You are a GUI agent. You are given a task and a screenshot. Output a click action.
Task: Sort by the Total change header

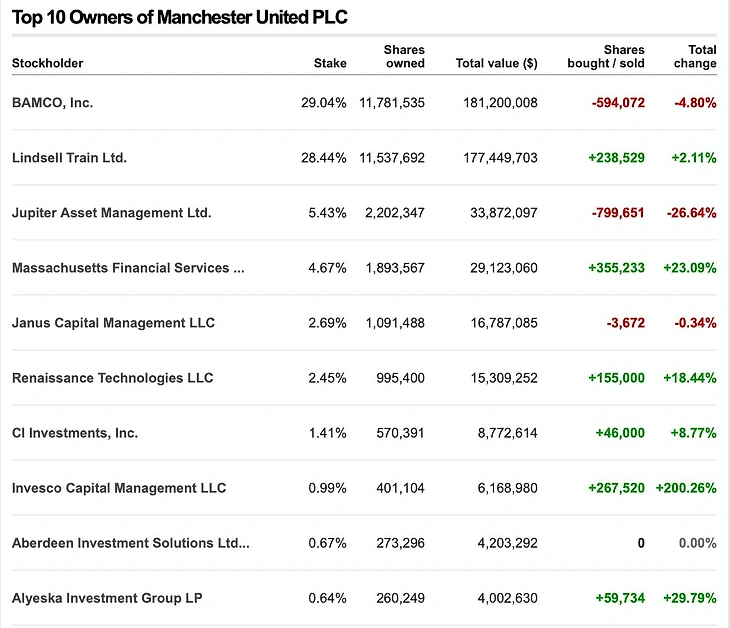coord(695,56)
